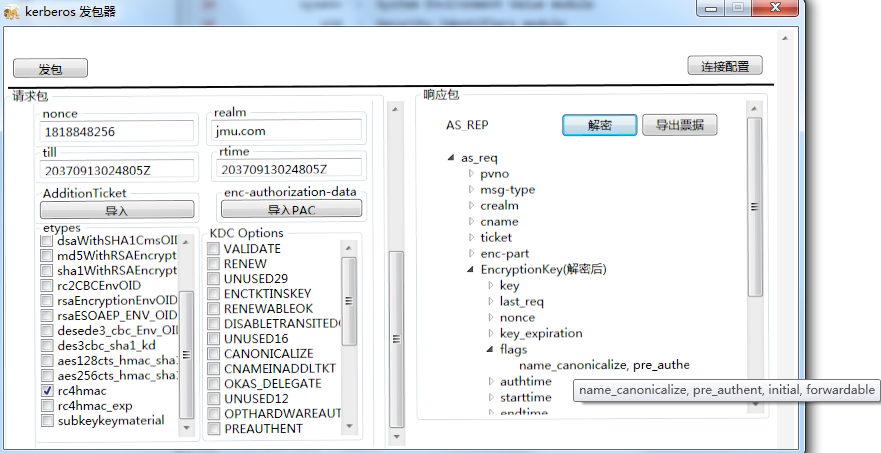Image resolution: width=881 pixels, height=453 pixels.
Task: Click the KDC Options scrollbar thumb
Action: (348, 301)
